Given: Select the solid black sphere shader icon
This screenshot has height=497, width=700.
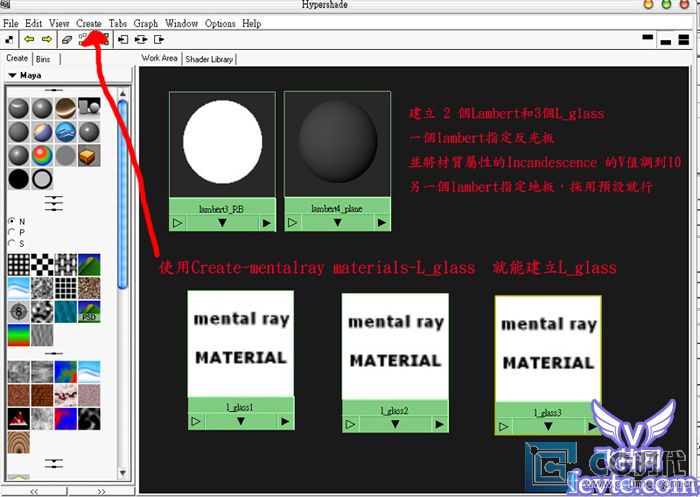Looking at the screenshot, I should (19, 179).
